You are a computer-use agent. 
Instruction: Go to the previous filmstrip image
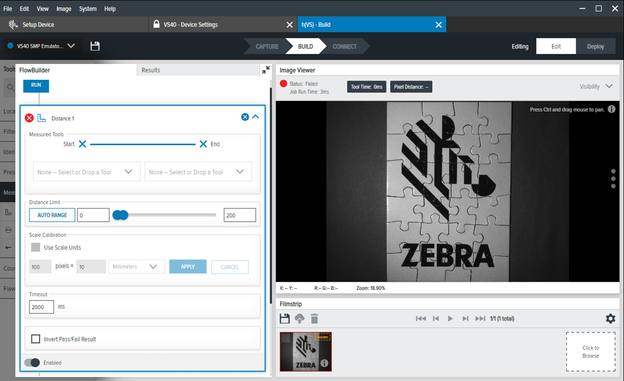(436, 318)
